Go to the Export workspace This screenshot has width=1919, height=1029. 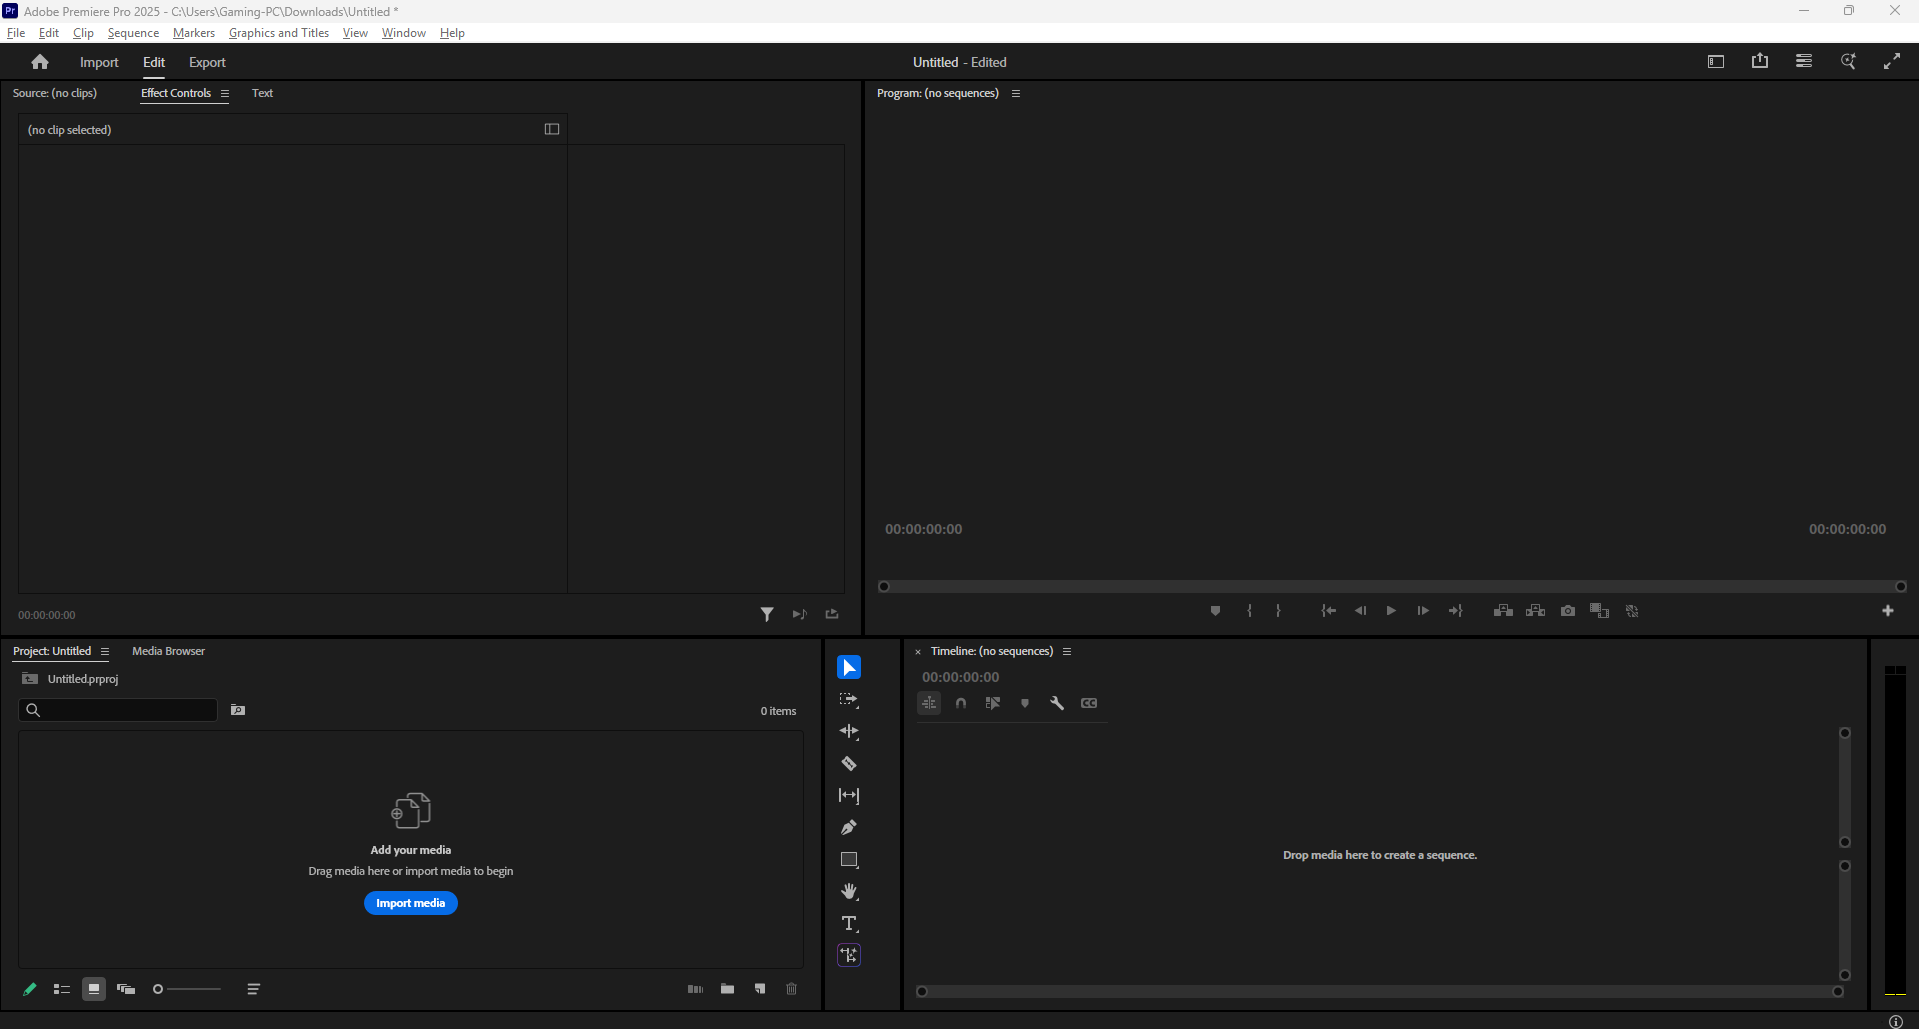pyautogui.click(x=207, y=62)
